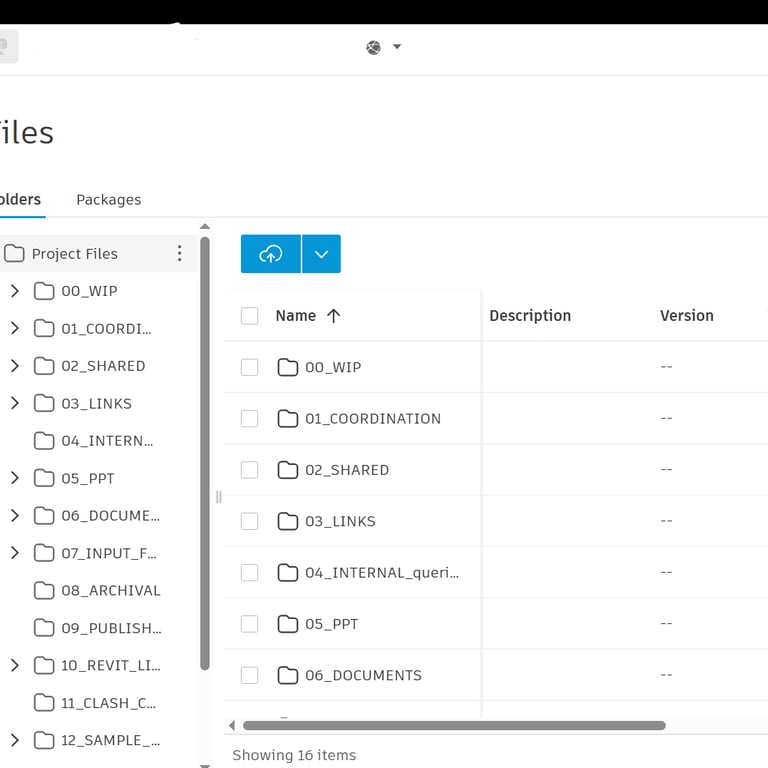Screen dimensions: 768x768
Task: Select the 08_ARCHIVAL folder icon in tree
Action: point(44,590)
